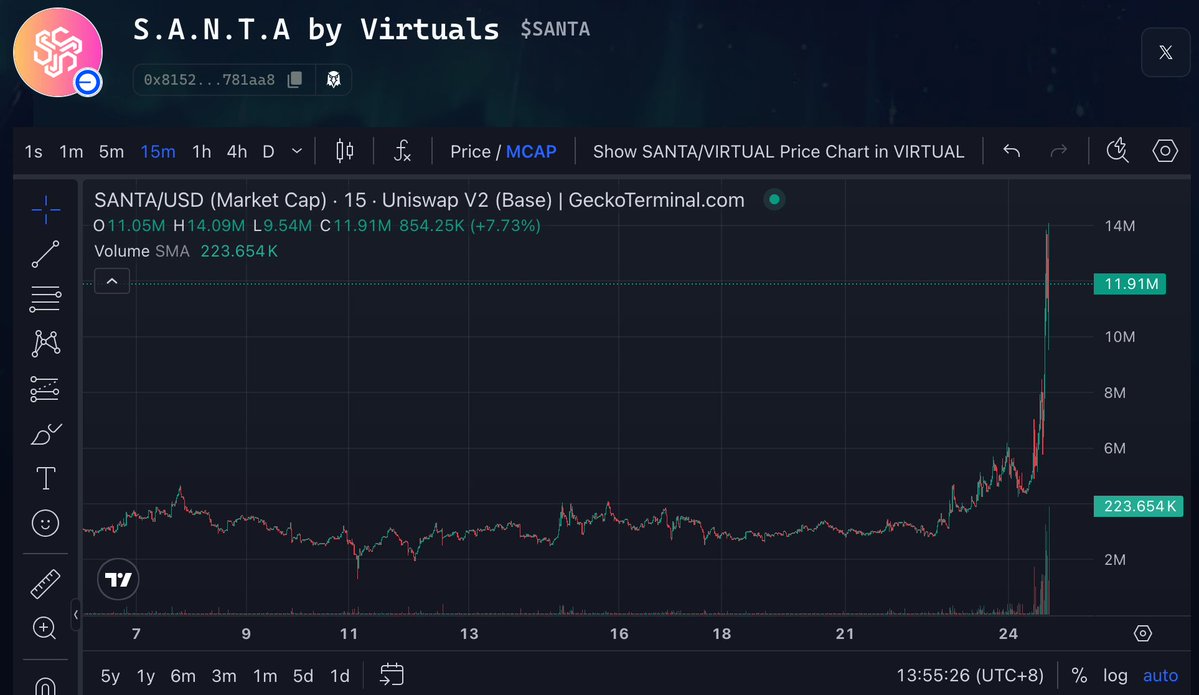Toggle log scale on price axis
Screen dimensions: 1199x695
point(1115,676)
